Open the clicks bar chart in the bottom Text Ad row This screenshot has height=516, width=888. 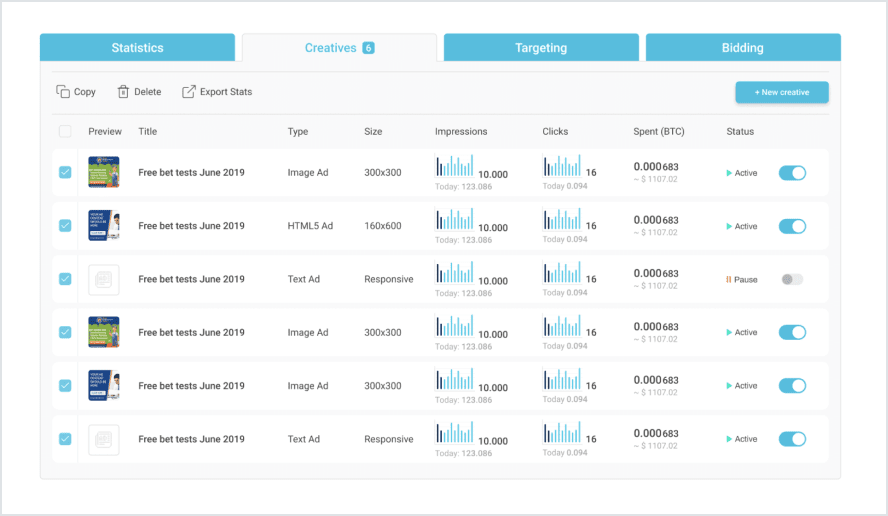[562, 433]
